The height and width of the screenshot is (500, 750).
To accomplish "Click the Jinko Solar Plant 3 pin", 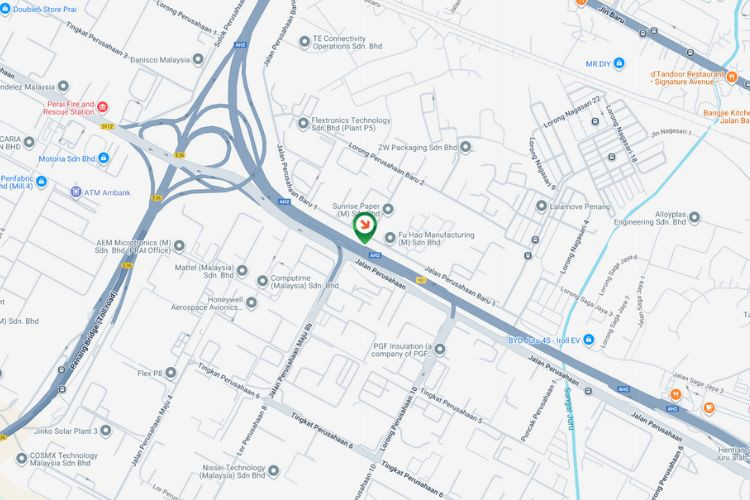I will 106,431.
